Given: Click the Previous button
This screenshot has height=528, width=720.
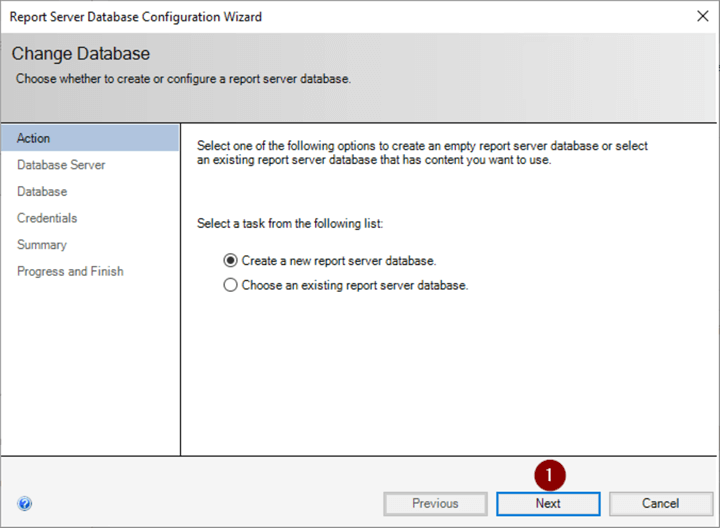Looking at the screenshot, I should 435,503.
